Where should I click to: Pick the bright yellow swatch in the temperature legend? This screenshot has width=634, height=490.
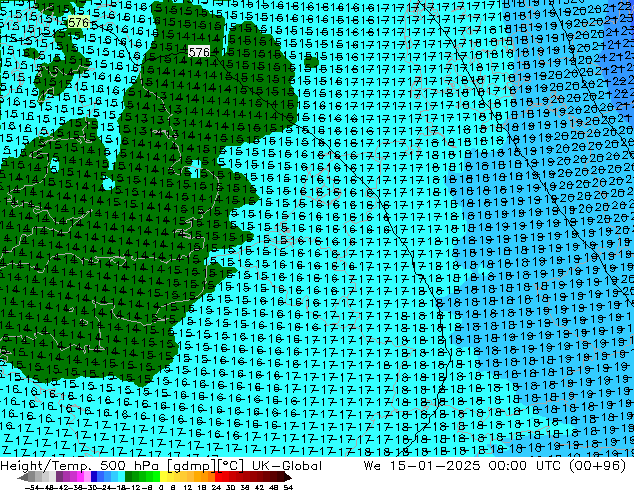coord(163,477)
